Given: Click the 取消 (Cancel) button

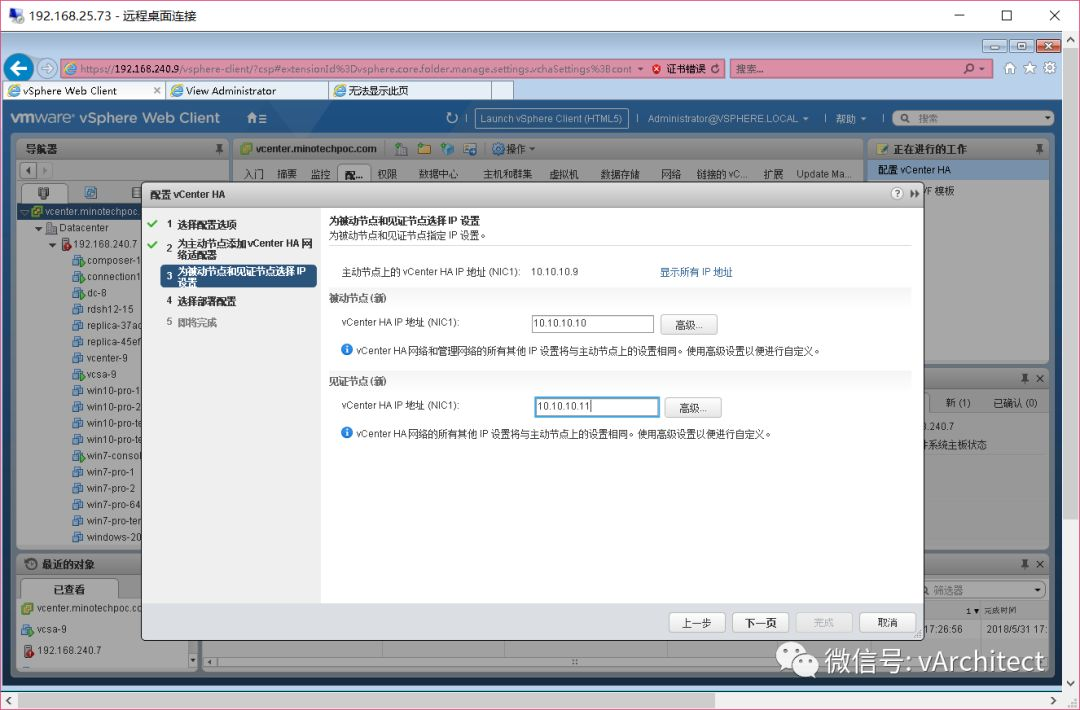Looking at the screenshot, I should point(887,623).
